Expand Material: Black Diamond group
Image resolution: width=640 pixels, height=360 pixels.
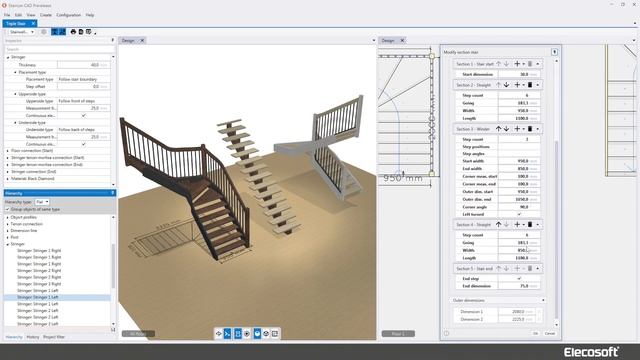point(7,179)
